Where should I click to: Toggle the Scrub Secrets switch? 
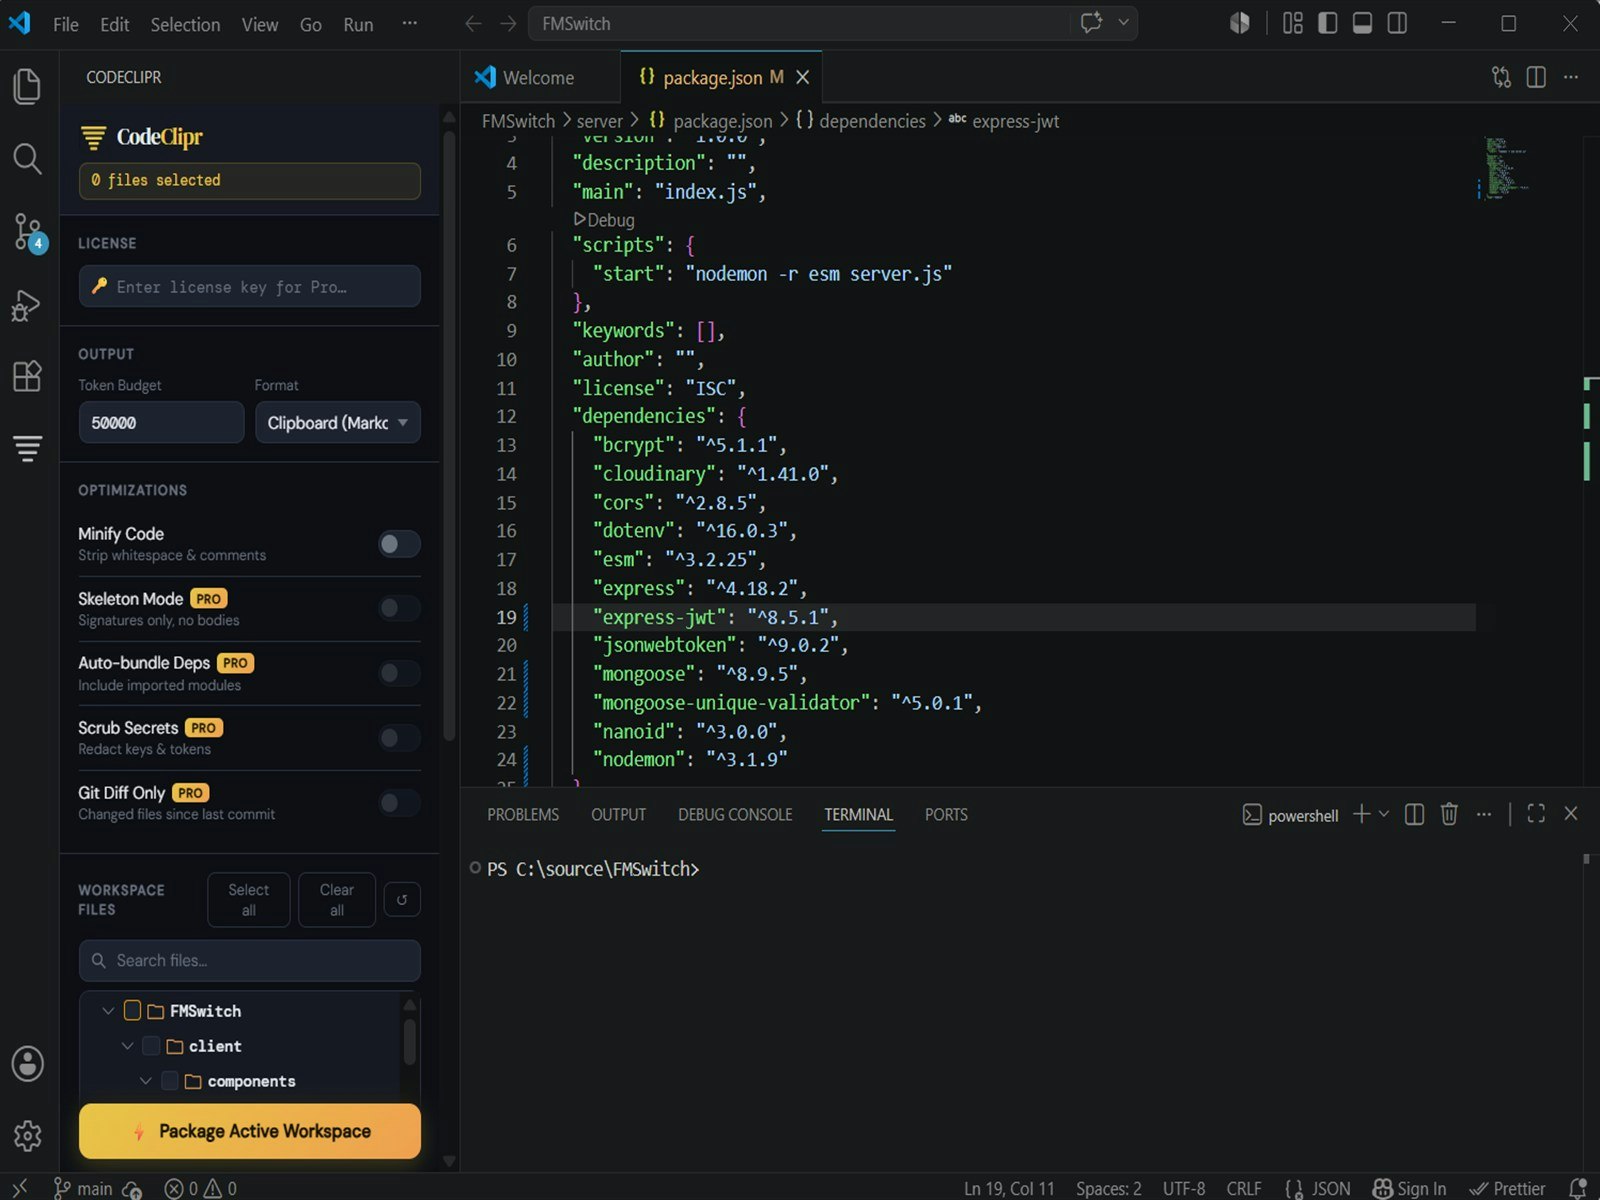click(399, 738)
